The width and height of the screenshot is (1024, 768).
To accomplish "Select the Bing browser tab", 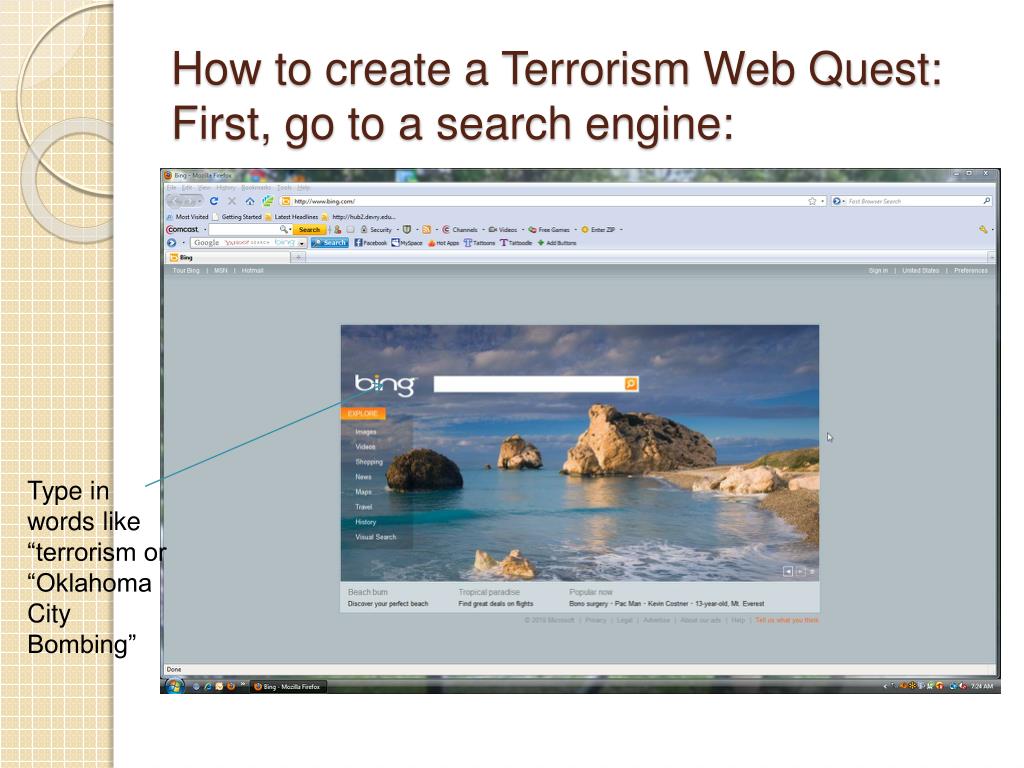I will point(229,257).
